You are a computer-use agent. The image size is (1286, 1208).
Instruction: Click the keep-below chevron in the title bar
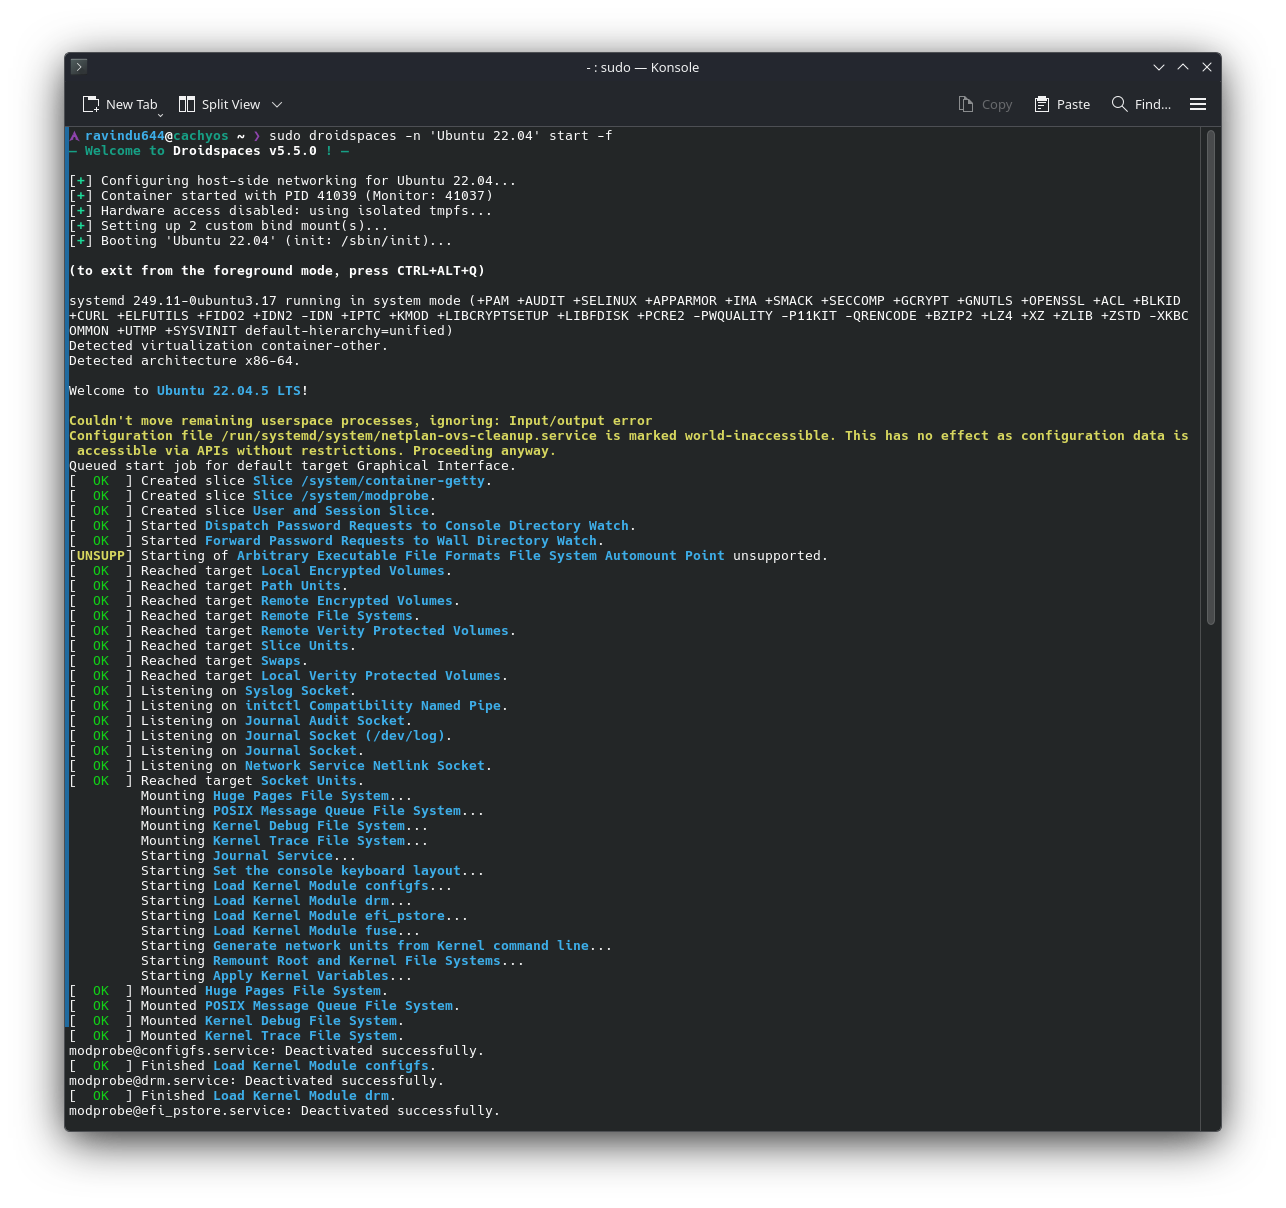tap(1159, 67)
